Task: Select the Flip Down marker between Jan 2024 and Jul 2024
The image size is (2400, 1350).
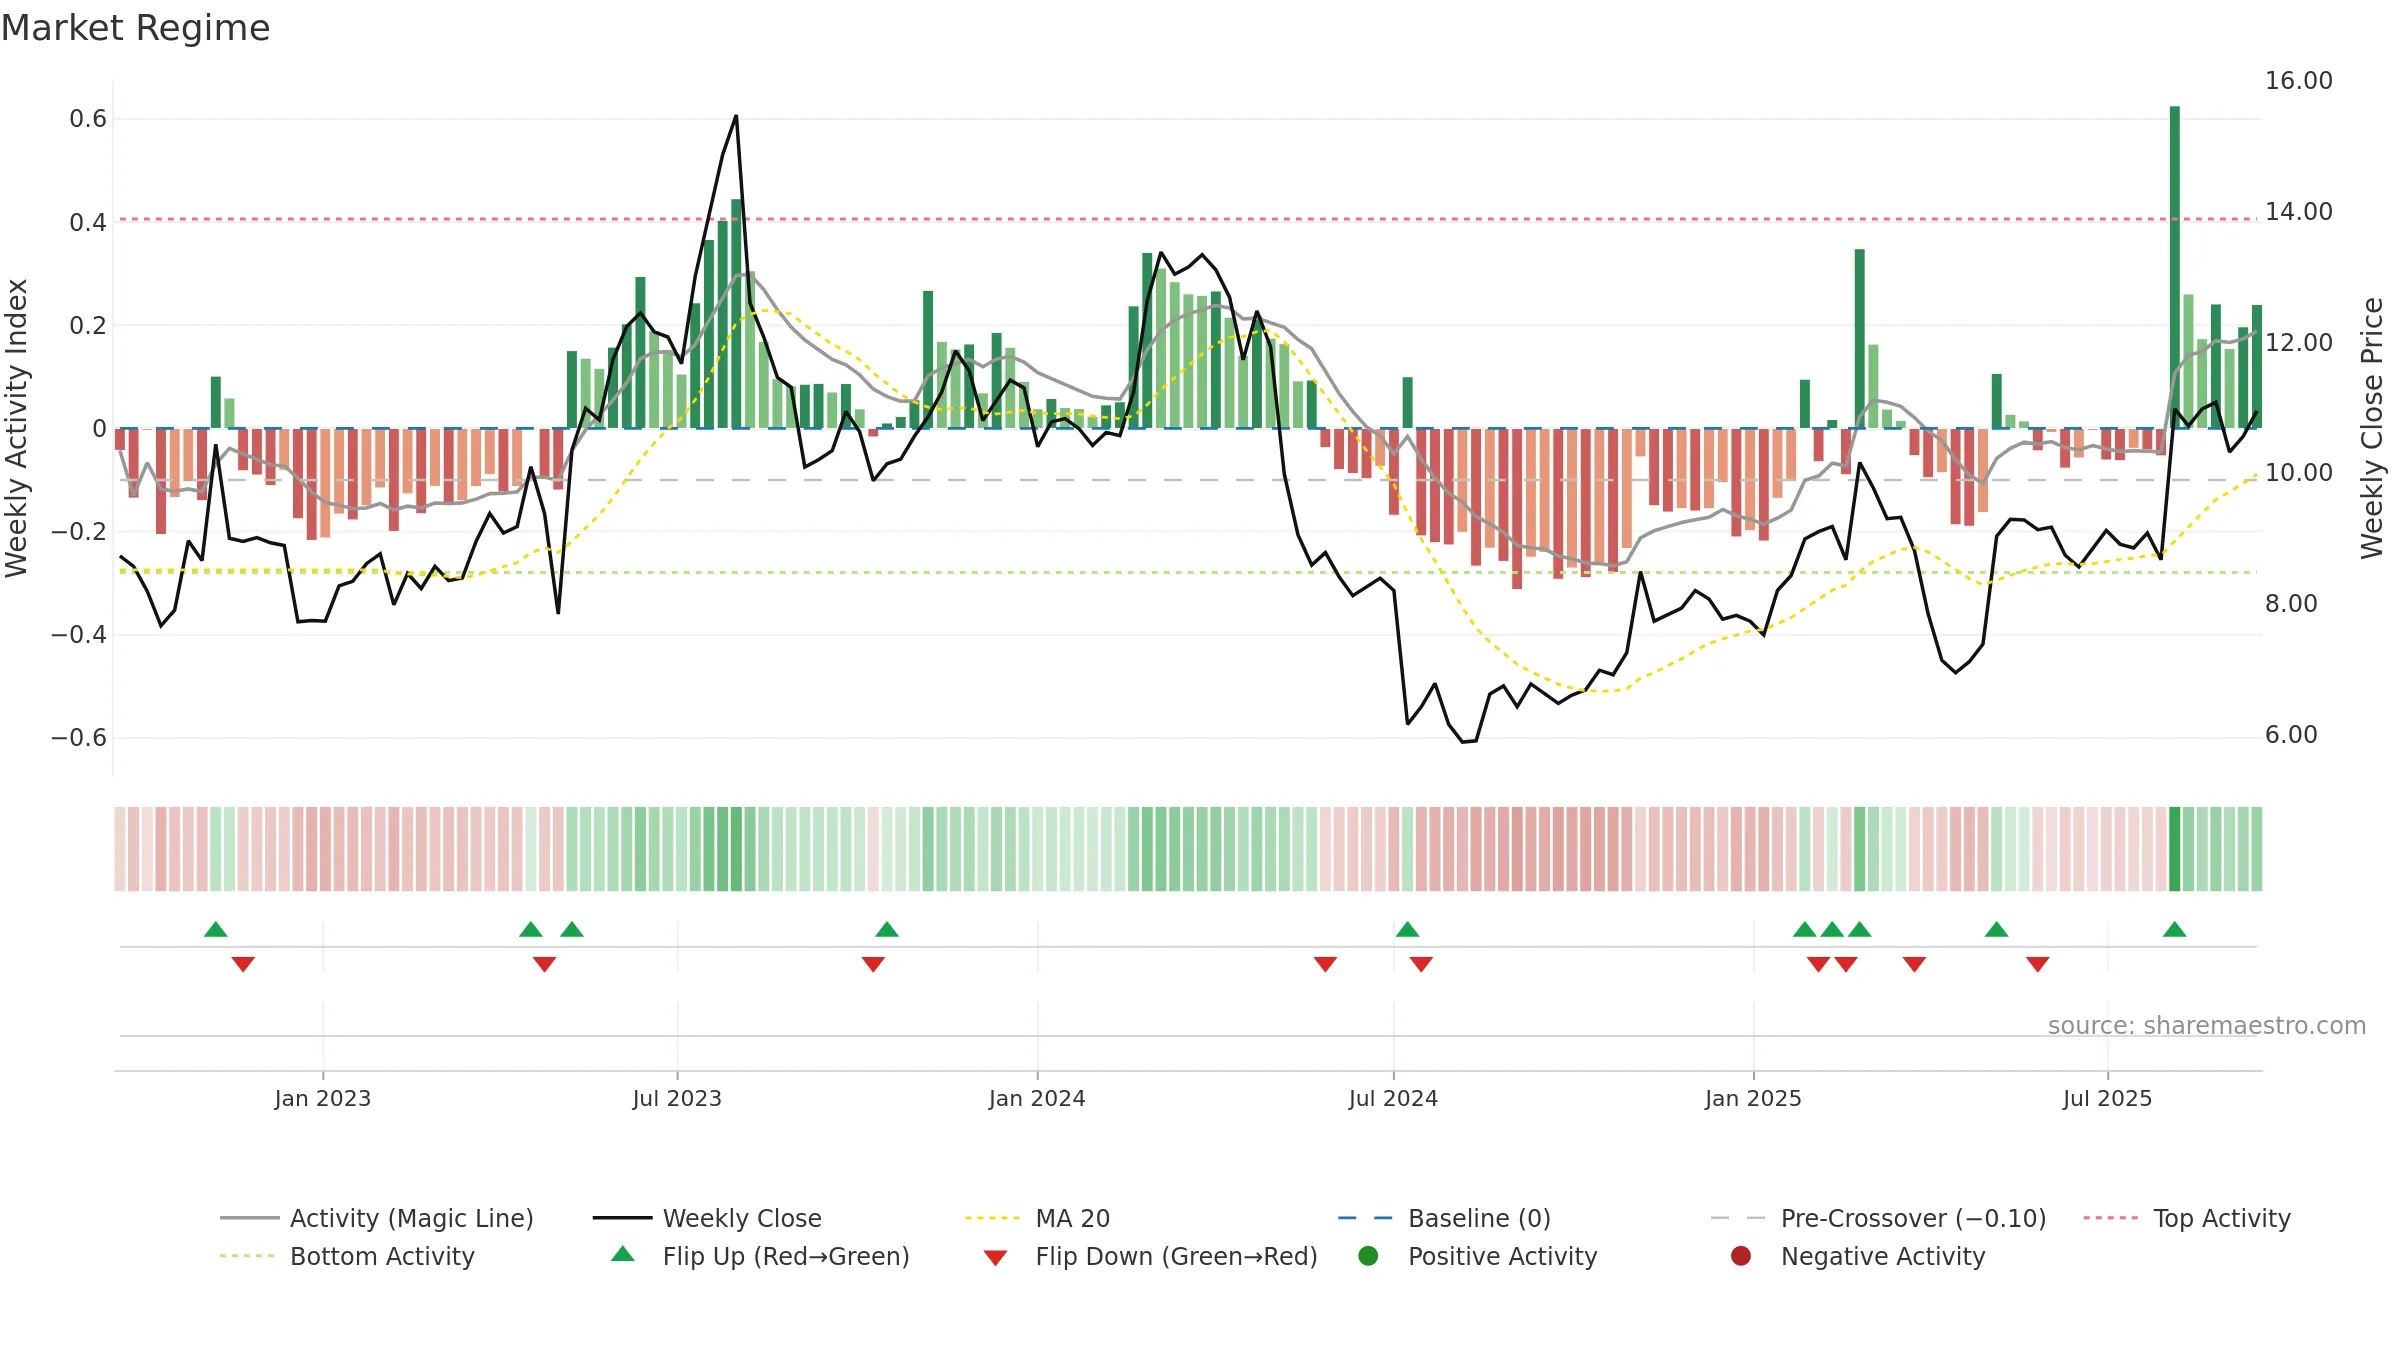Action: (1325, 964)
